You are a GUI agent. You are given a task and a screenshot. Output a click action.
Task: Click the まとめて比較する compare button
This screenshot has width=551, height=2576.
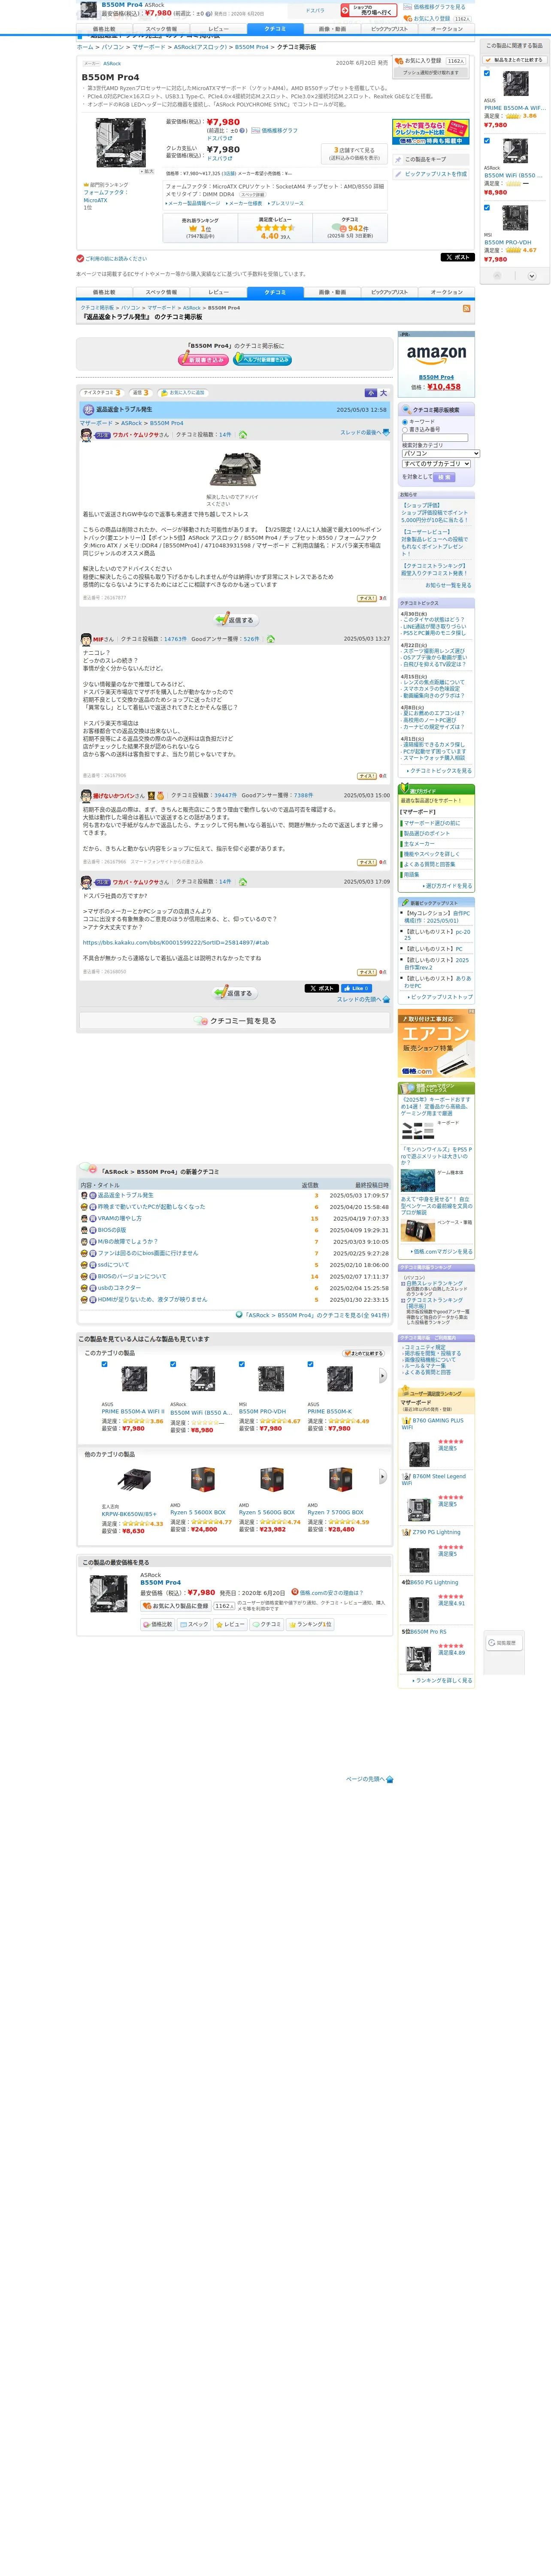coord(363,1353)
